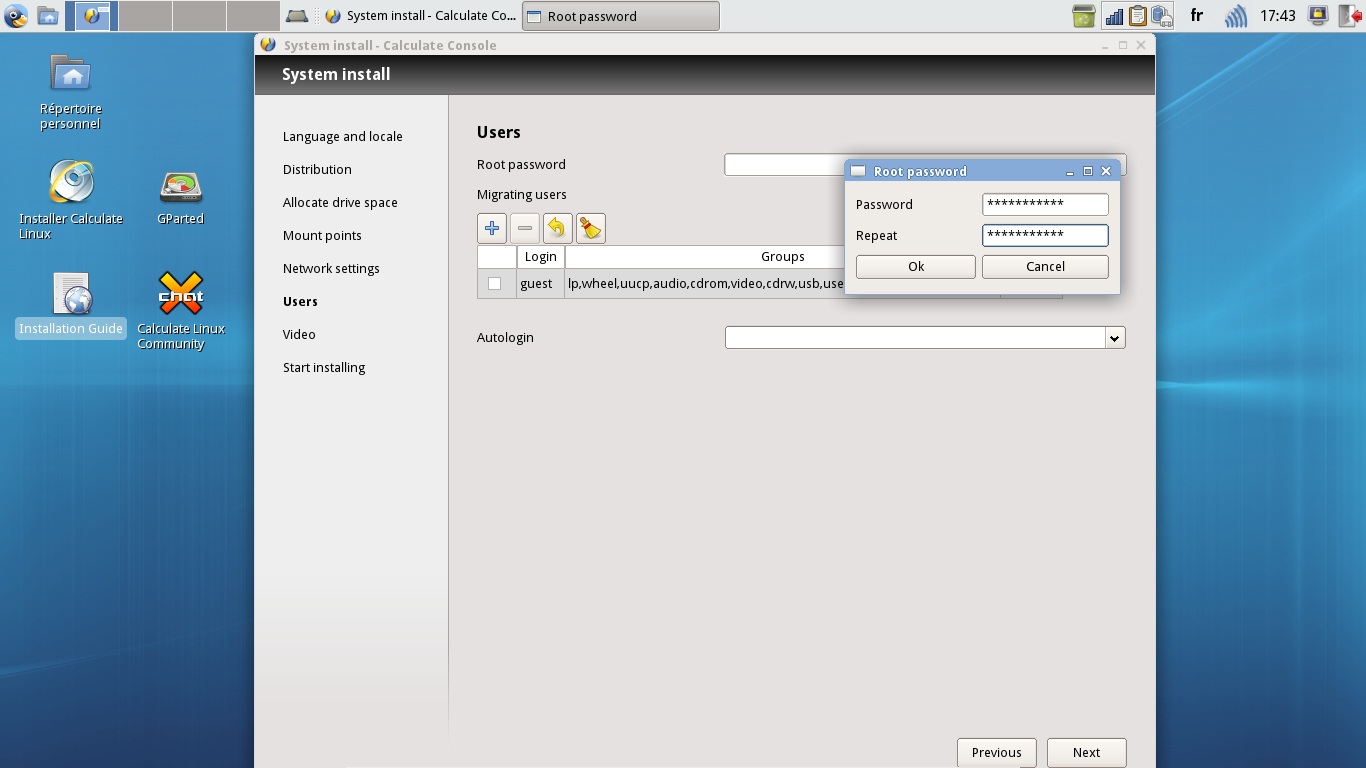The image size is (1366, 768).
Task: Click the Previous button
Action: [997, 752]
